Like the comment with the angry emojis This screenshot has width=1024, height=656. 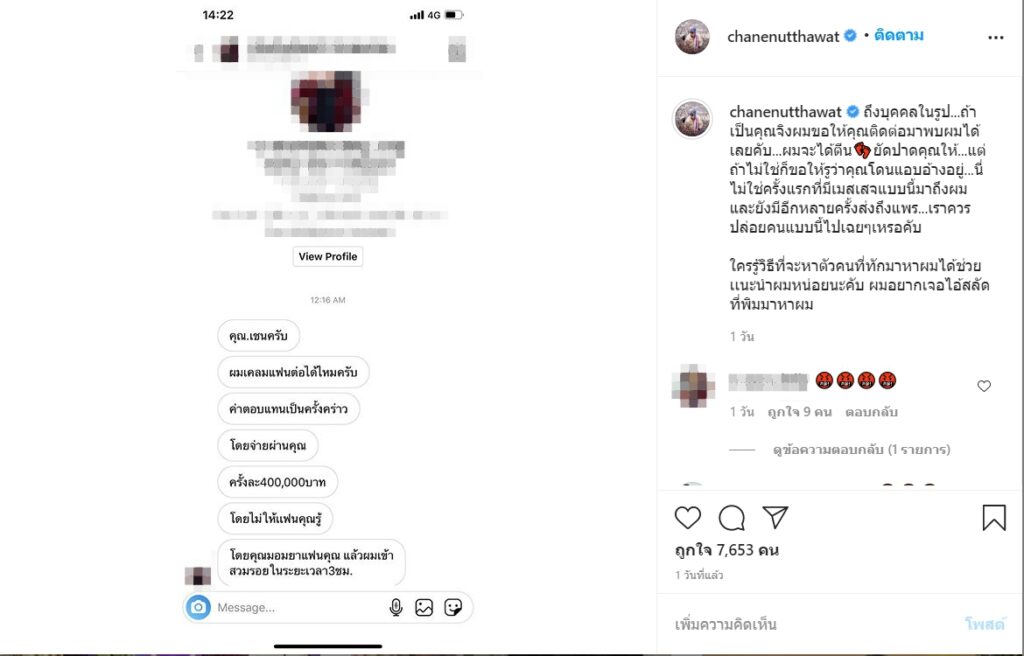[x=984, y=386]
